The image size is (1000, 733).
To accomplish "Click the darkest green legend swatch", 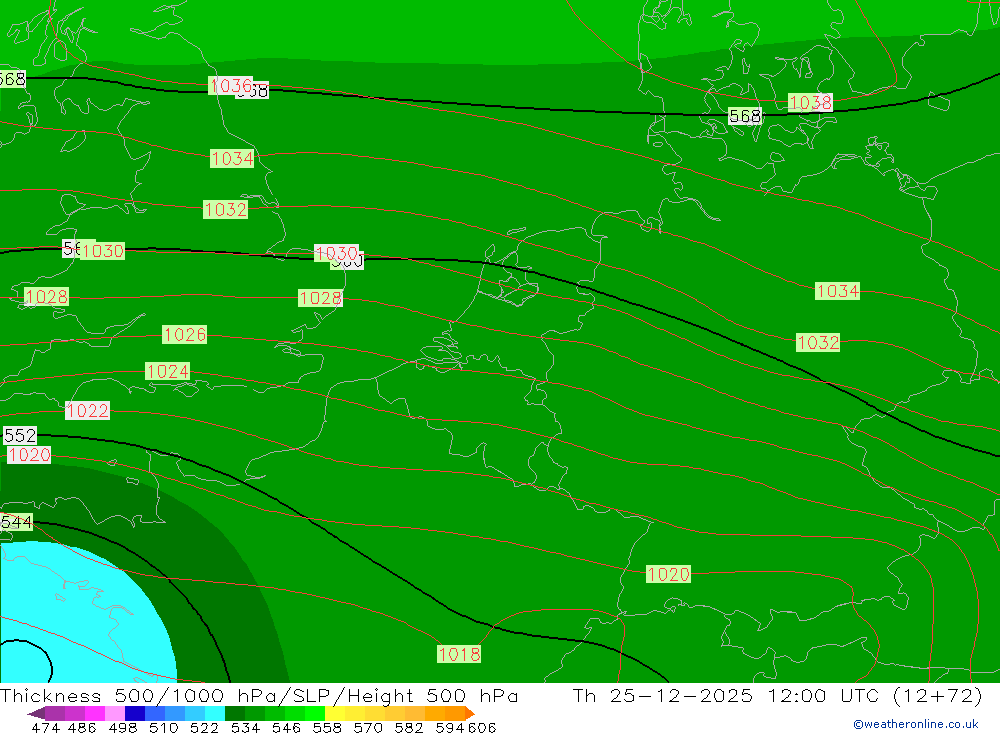I will [x=235, y=713].
